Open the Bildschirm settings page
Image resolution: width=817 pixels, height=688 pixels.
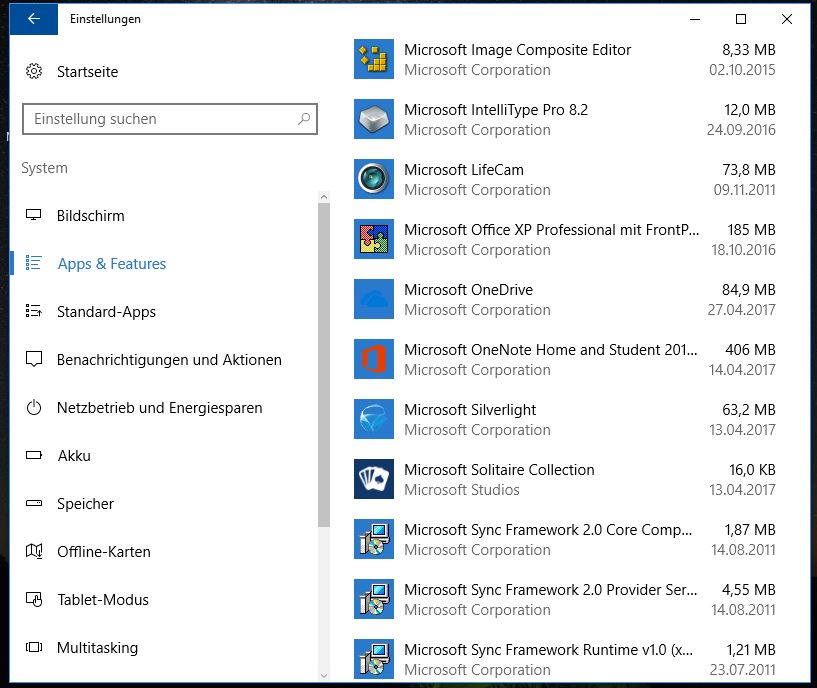[x=90, y=216]
